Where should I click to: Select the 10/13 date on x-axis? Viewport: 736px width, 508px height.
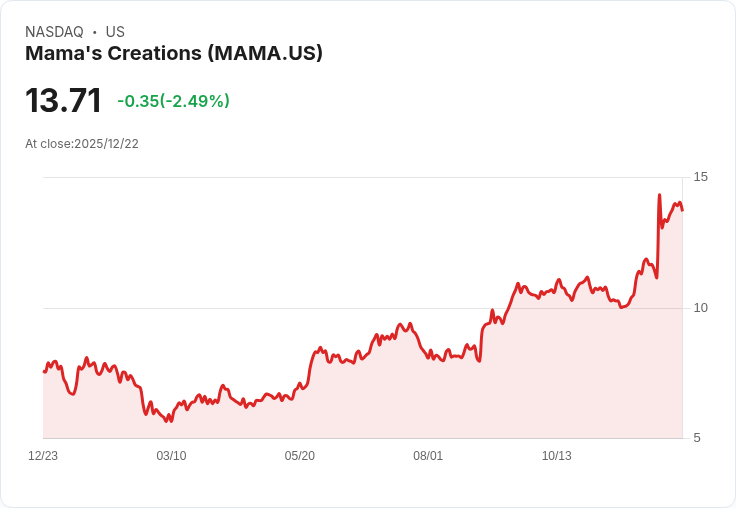tap(556, 456)
